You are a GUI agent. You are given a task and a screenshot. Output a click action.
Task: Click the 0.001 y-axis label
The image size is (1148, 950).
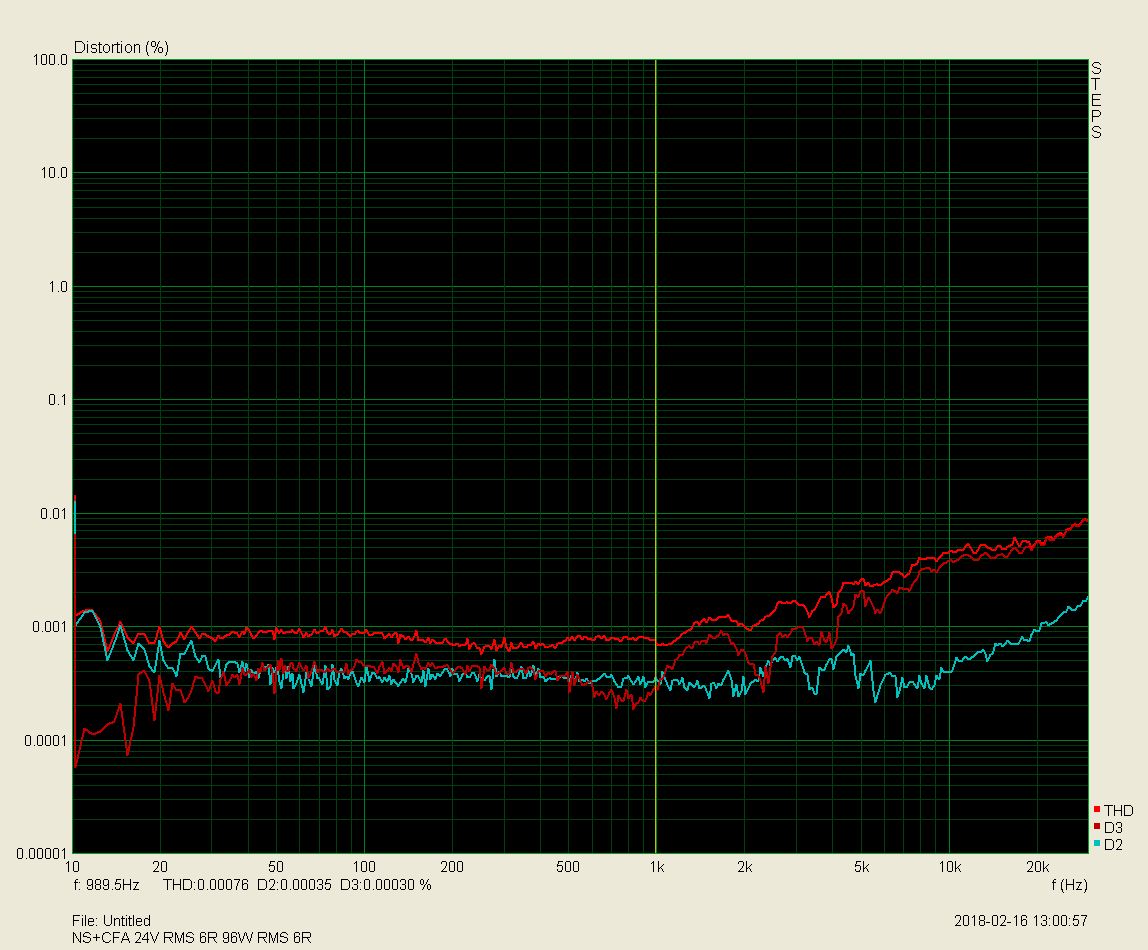tap(50, 627)
